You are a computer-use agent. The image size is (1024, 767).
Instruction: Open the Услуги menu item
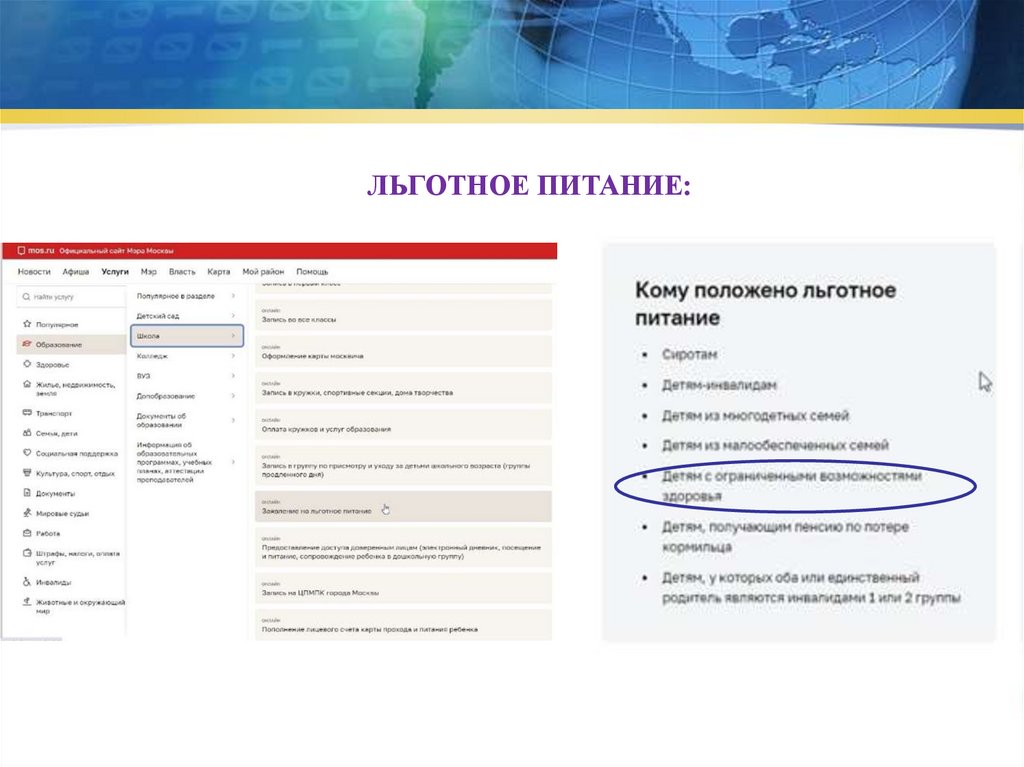pos(115,272)
